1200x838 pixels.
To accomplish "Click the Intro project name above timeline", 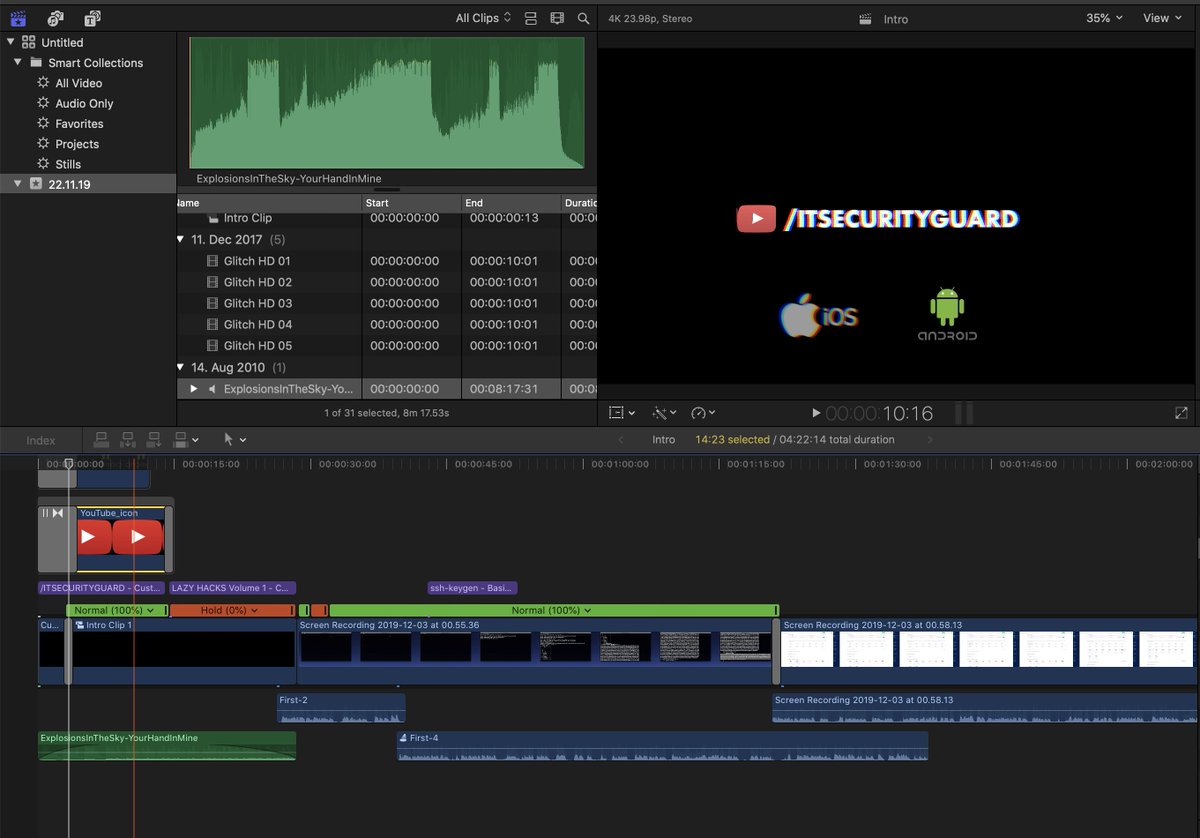I will [664, 440].
